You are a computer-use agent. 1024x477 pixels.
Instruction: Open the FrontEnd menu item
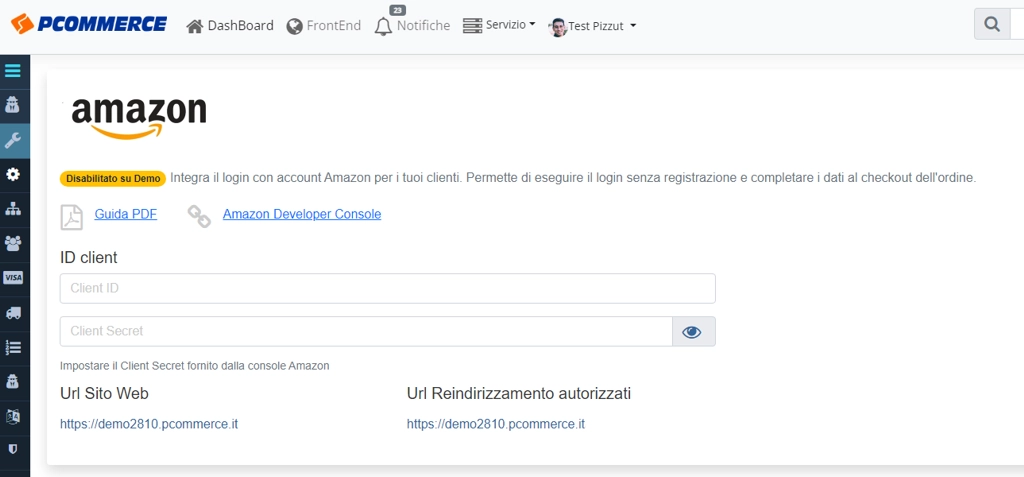[323, 25]
